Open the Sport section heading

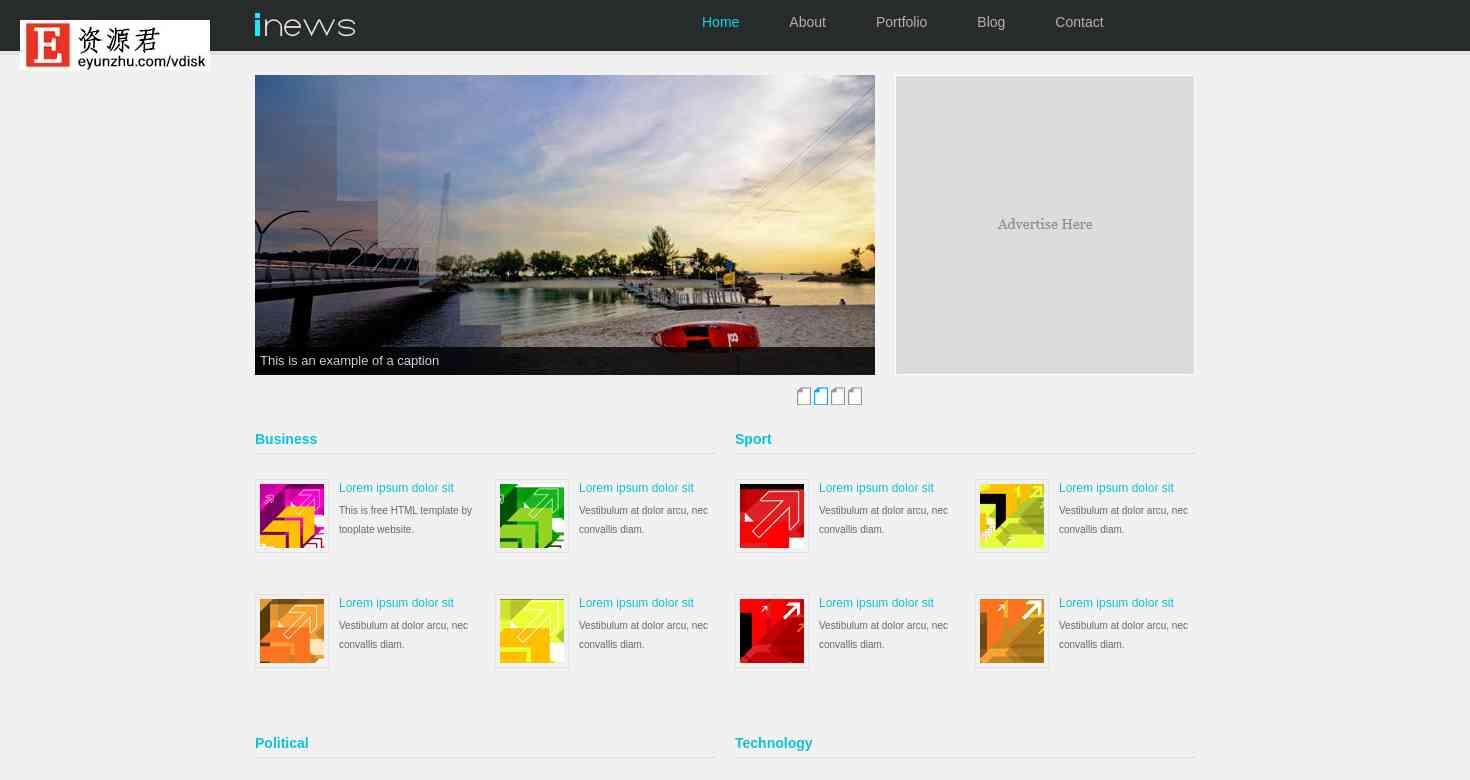click(753, 439)
